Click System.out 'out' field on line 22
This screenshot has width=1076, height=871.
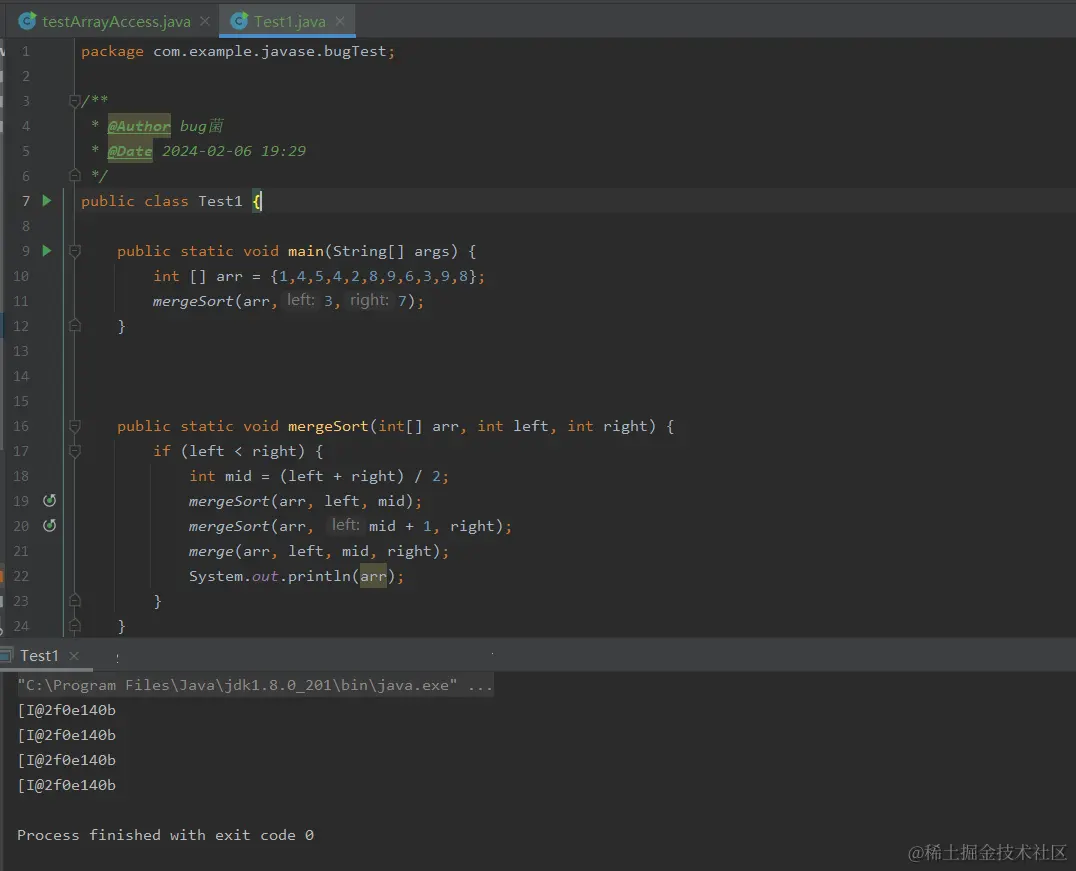(x=265, y=577)
